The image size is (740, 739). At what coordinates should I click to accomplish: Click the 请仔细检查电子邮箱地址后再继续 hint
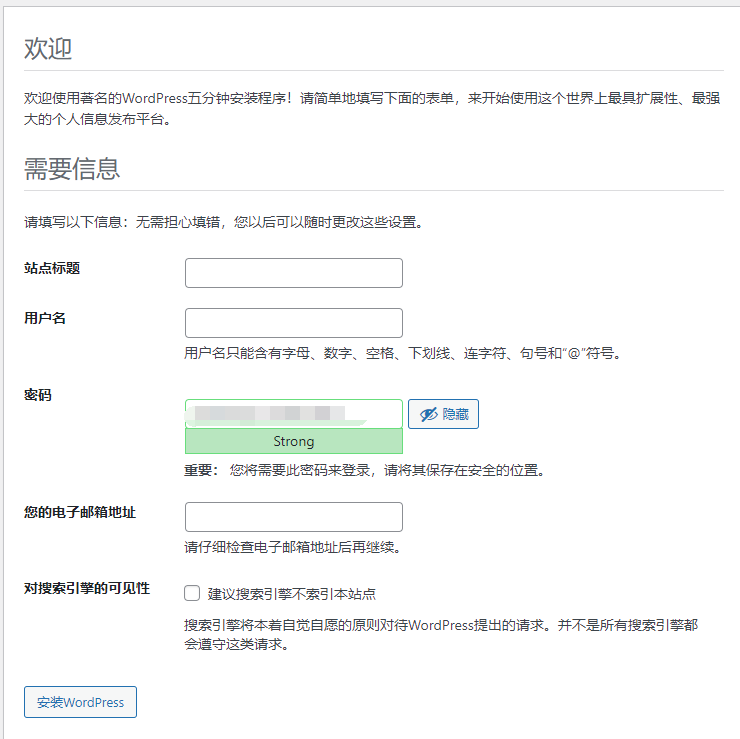pyautogui.click(x=293, y=547)
